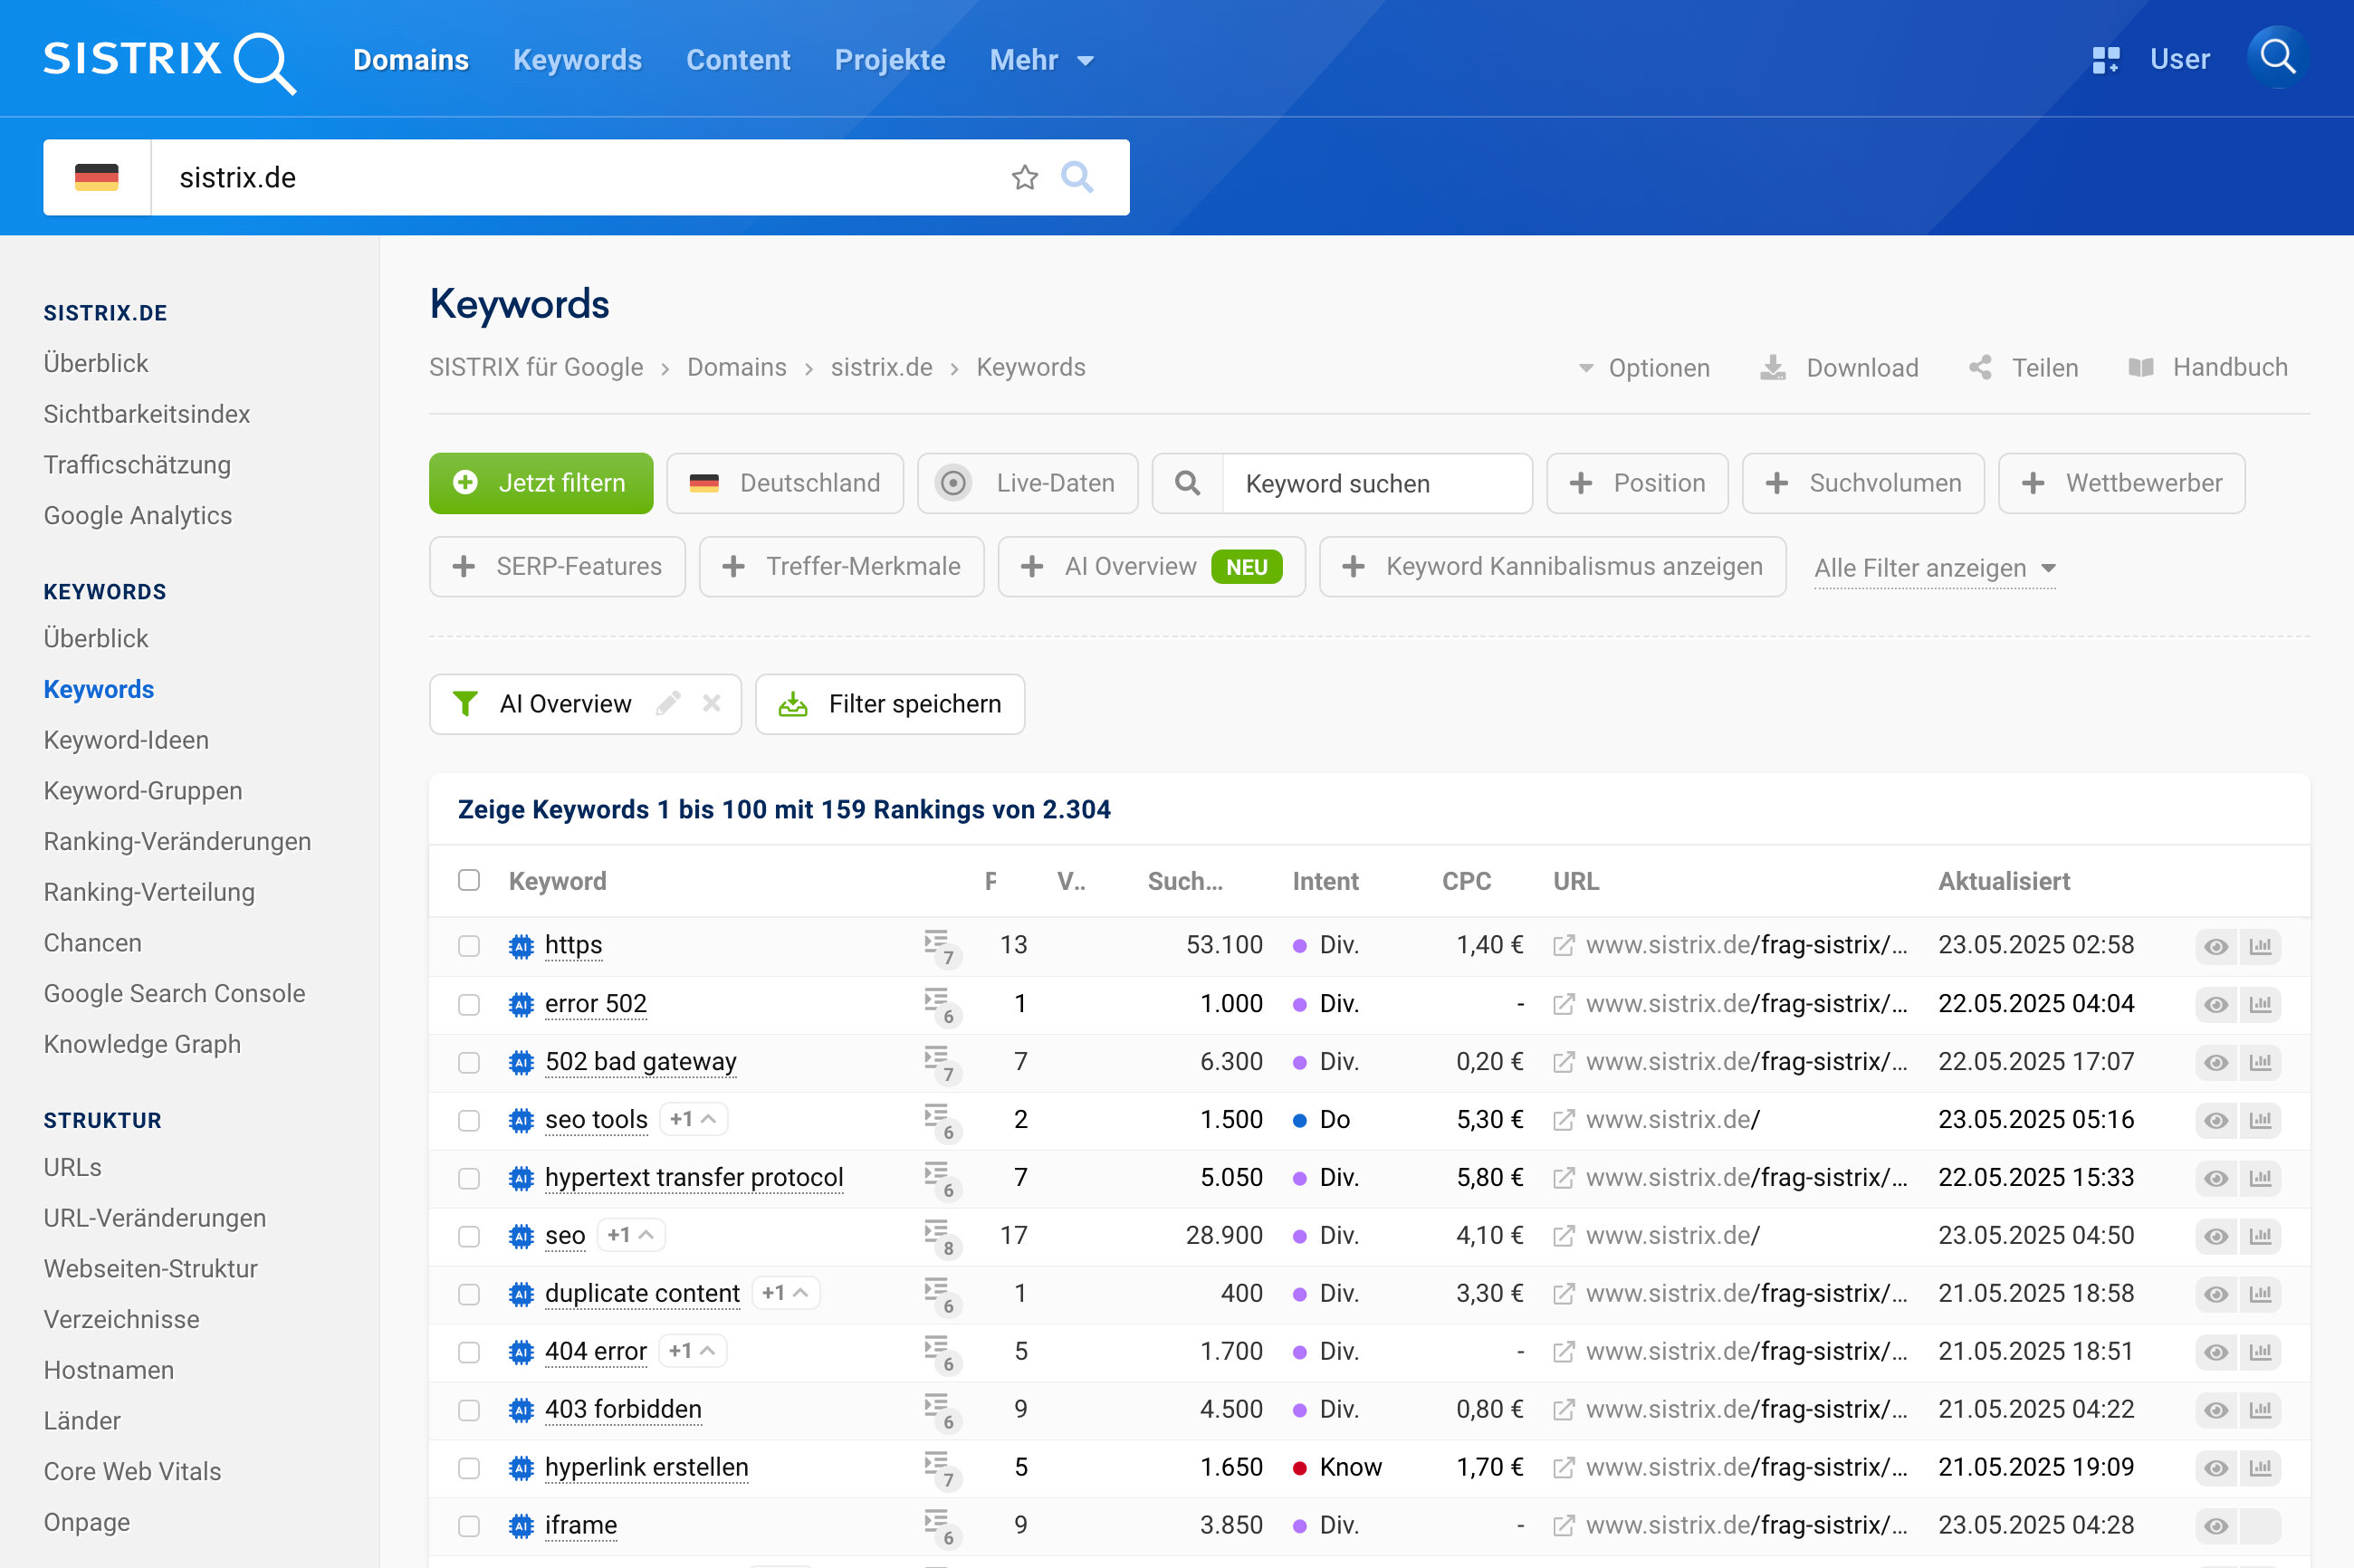Screen dimensions: 2354x1568
Task: Click AI icon next to hyperlink erstellen
Action: pos(521,1467)
